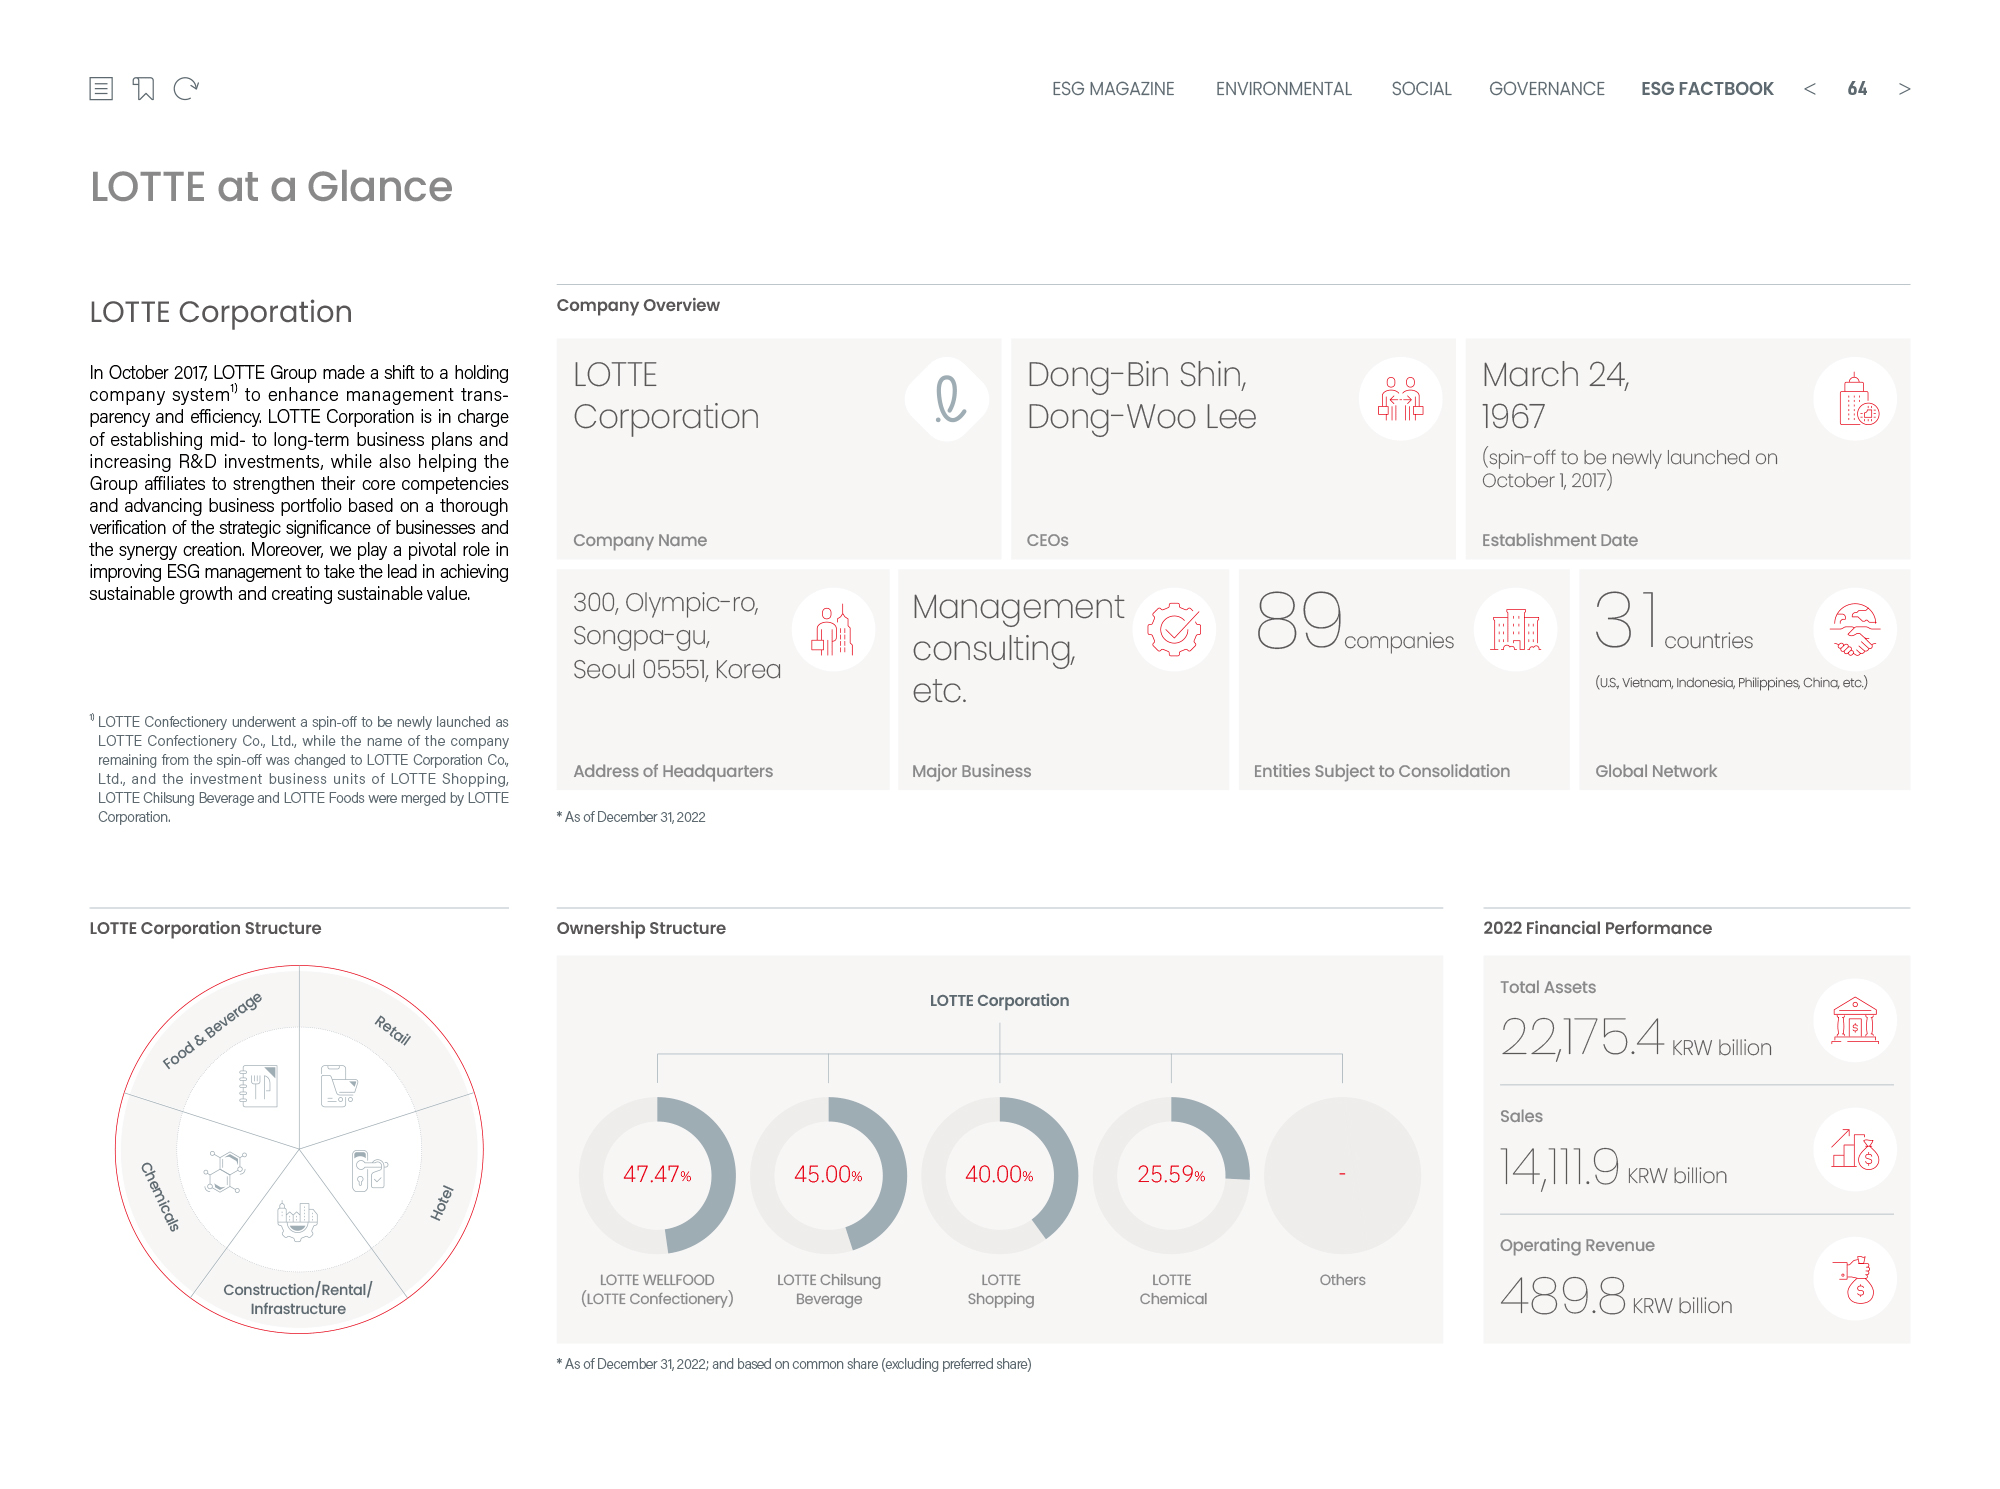Viewport: 2000px width, 1489px height.
Task: Click the 'Ownership Structure' heading
Action: point(641,928)
